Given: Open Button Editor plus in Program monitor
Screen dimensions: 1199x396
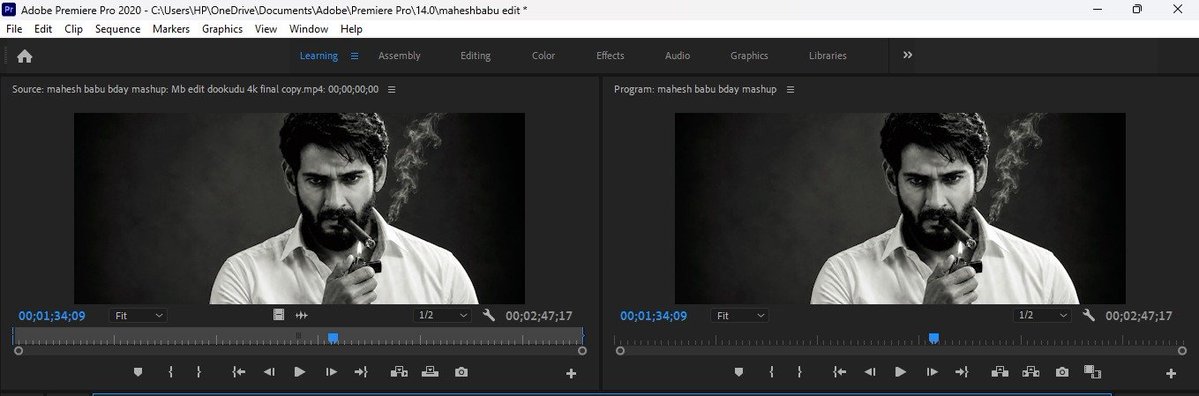Looking at the screenshot, I should [1171, 374].
